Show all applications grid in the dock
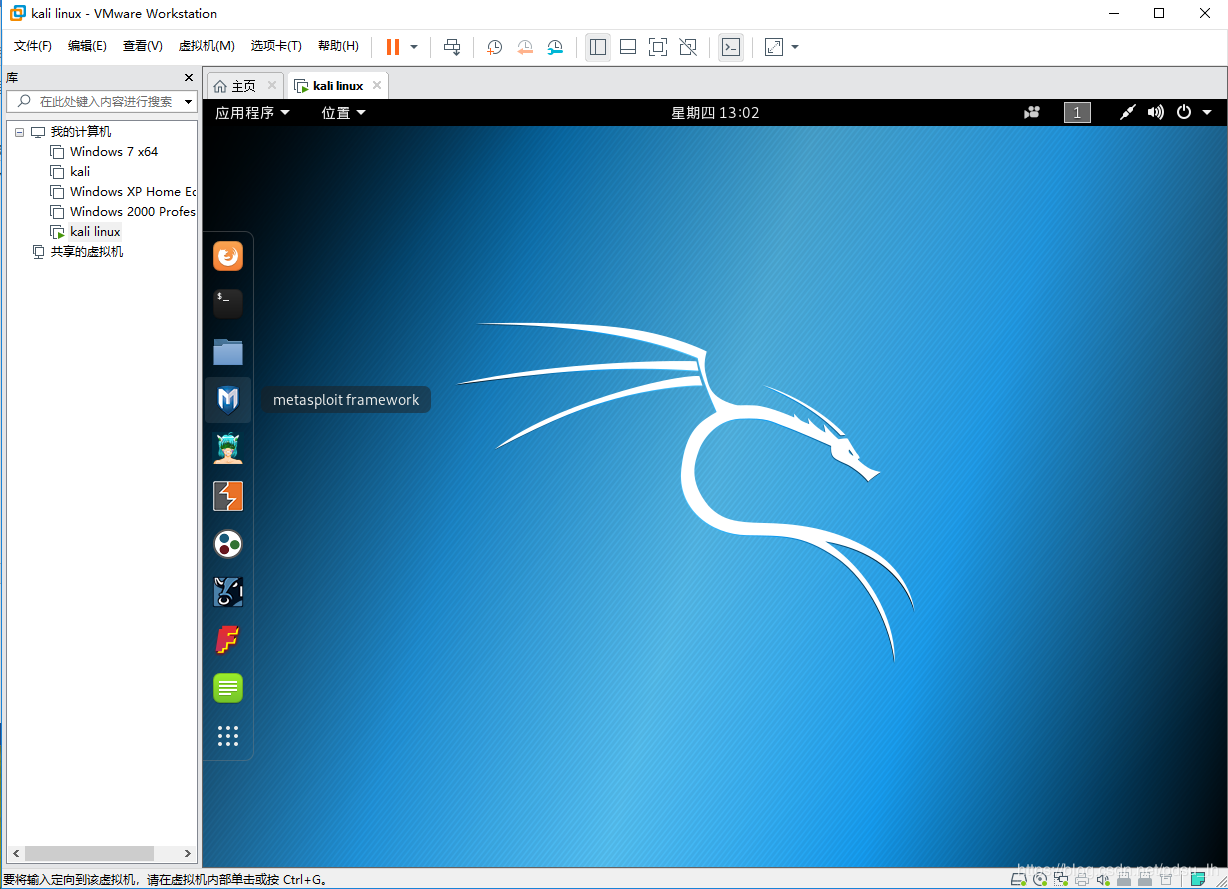Screen dimensions: 1228x889 click(228, 736)
